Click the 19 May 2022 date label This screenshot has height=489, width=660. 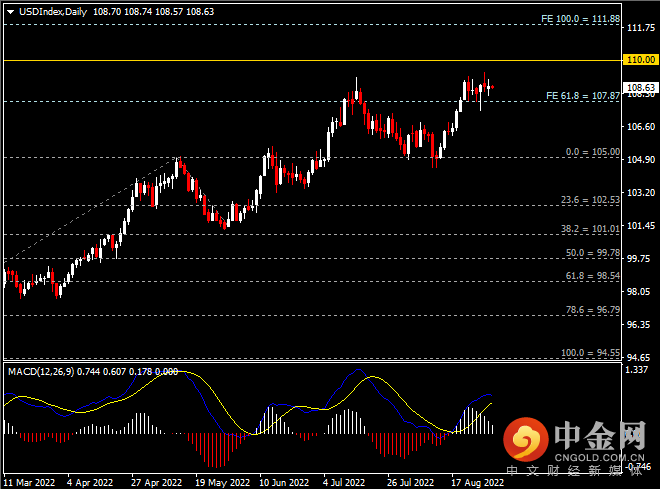coord(223,483)
